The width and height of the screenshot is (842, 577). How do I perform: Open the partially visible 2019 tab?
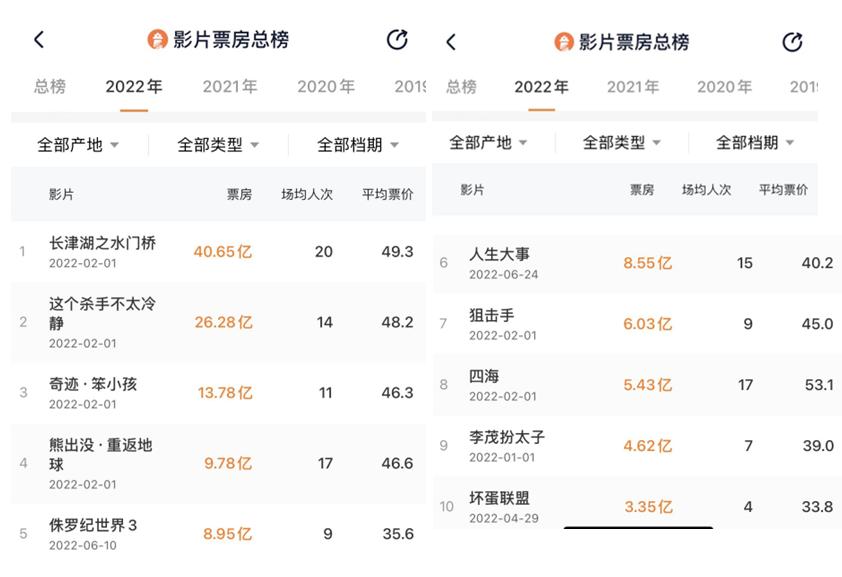click(x=409, y=87)
